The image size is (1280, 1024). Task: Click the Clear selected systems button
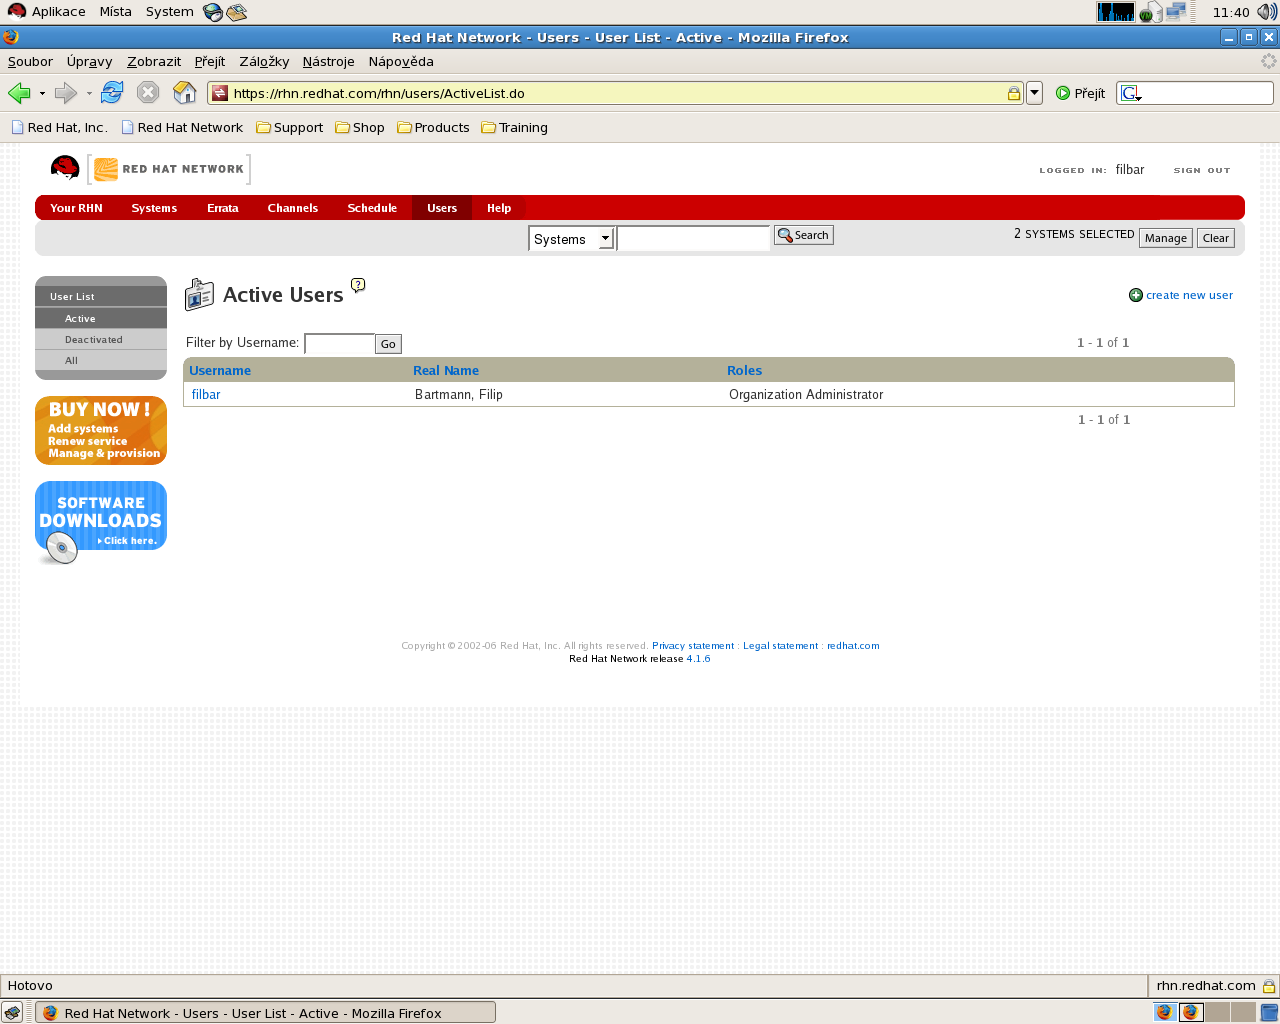click(x=1216, y=238)
